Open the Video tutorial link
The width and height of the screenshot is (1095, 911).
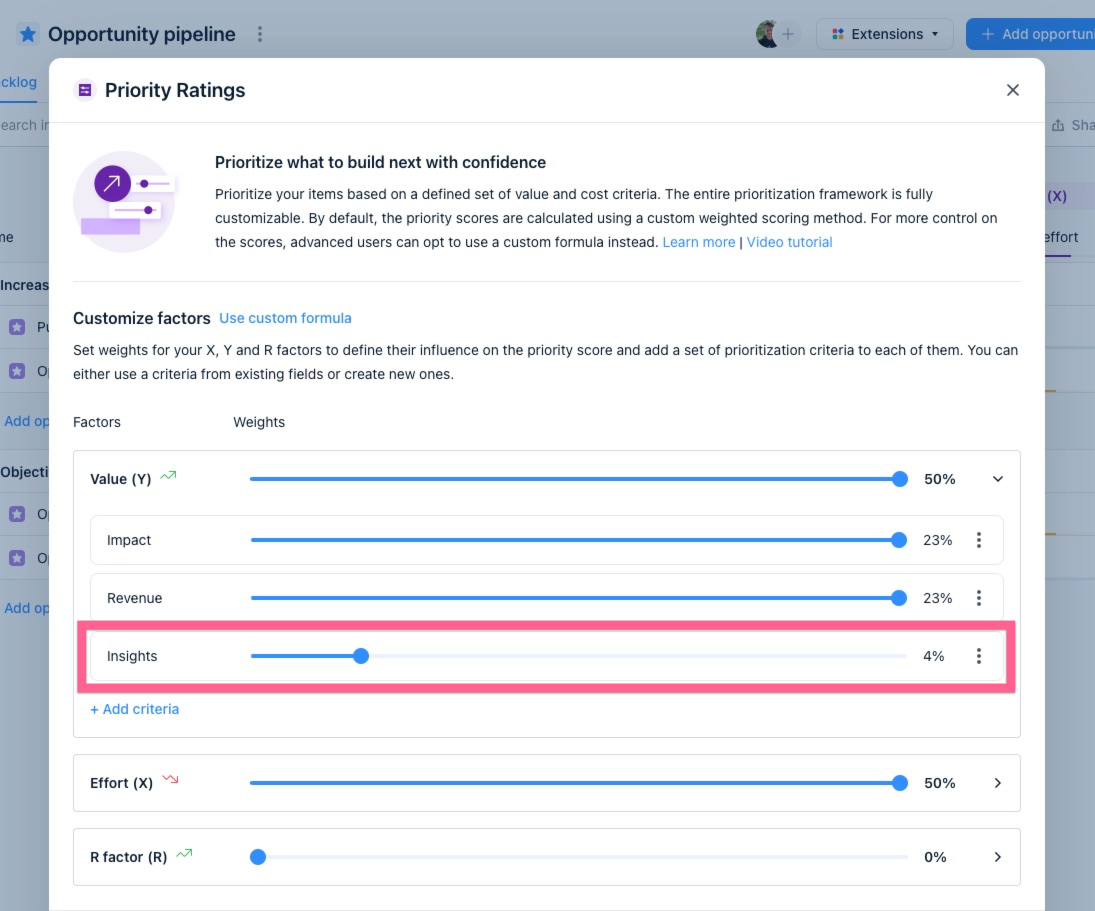coord(789,242)
